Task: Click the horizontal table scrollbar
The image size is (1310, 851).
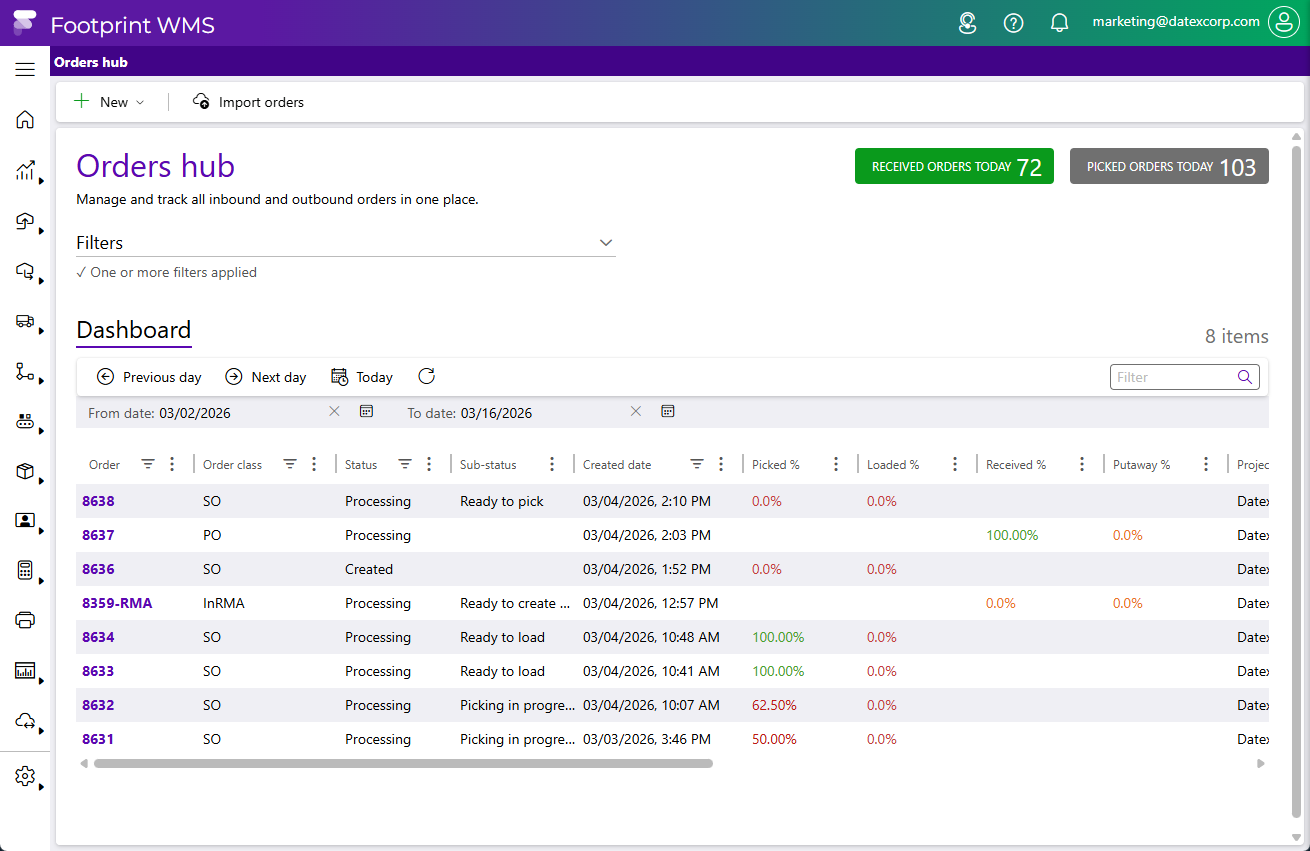Action: click(x=403, y=763)
